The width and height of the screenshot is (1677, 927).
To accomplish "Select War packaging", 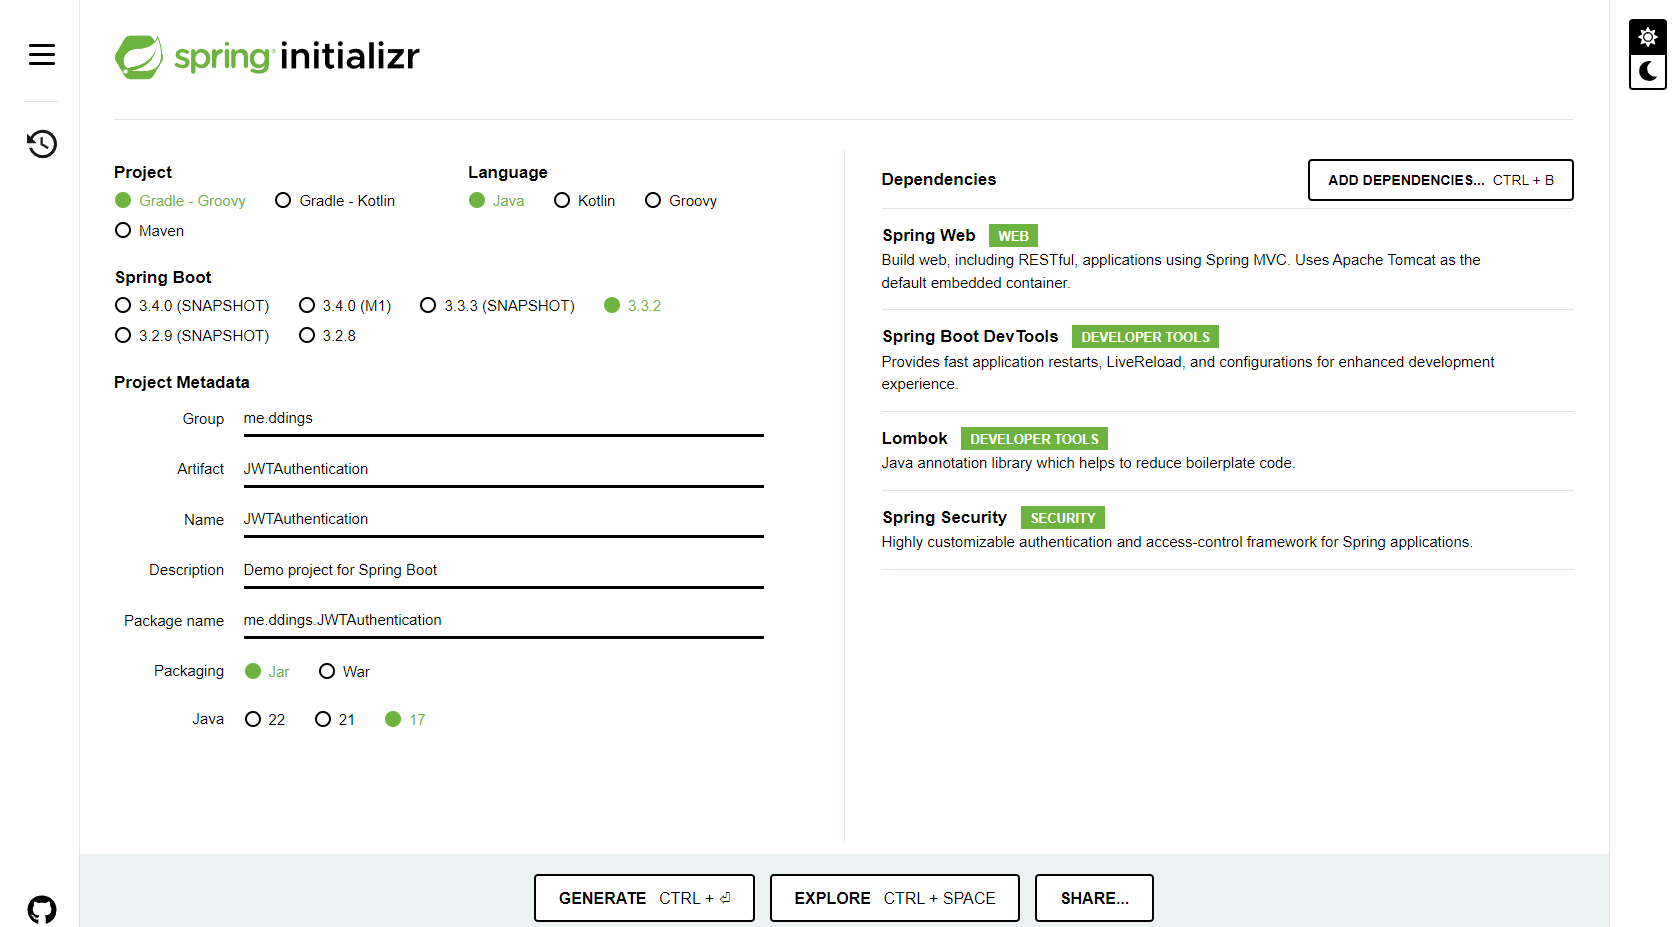I will click(344, 672).
